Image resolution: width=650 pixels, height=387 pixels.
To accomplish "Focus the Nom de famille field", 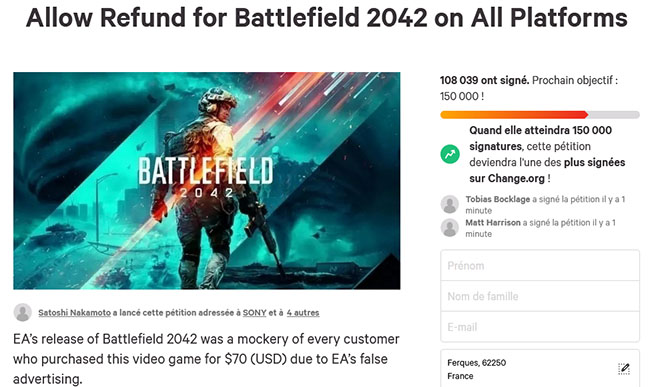I will pos(540,296).
